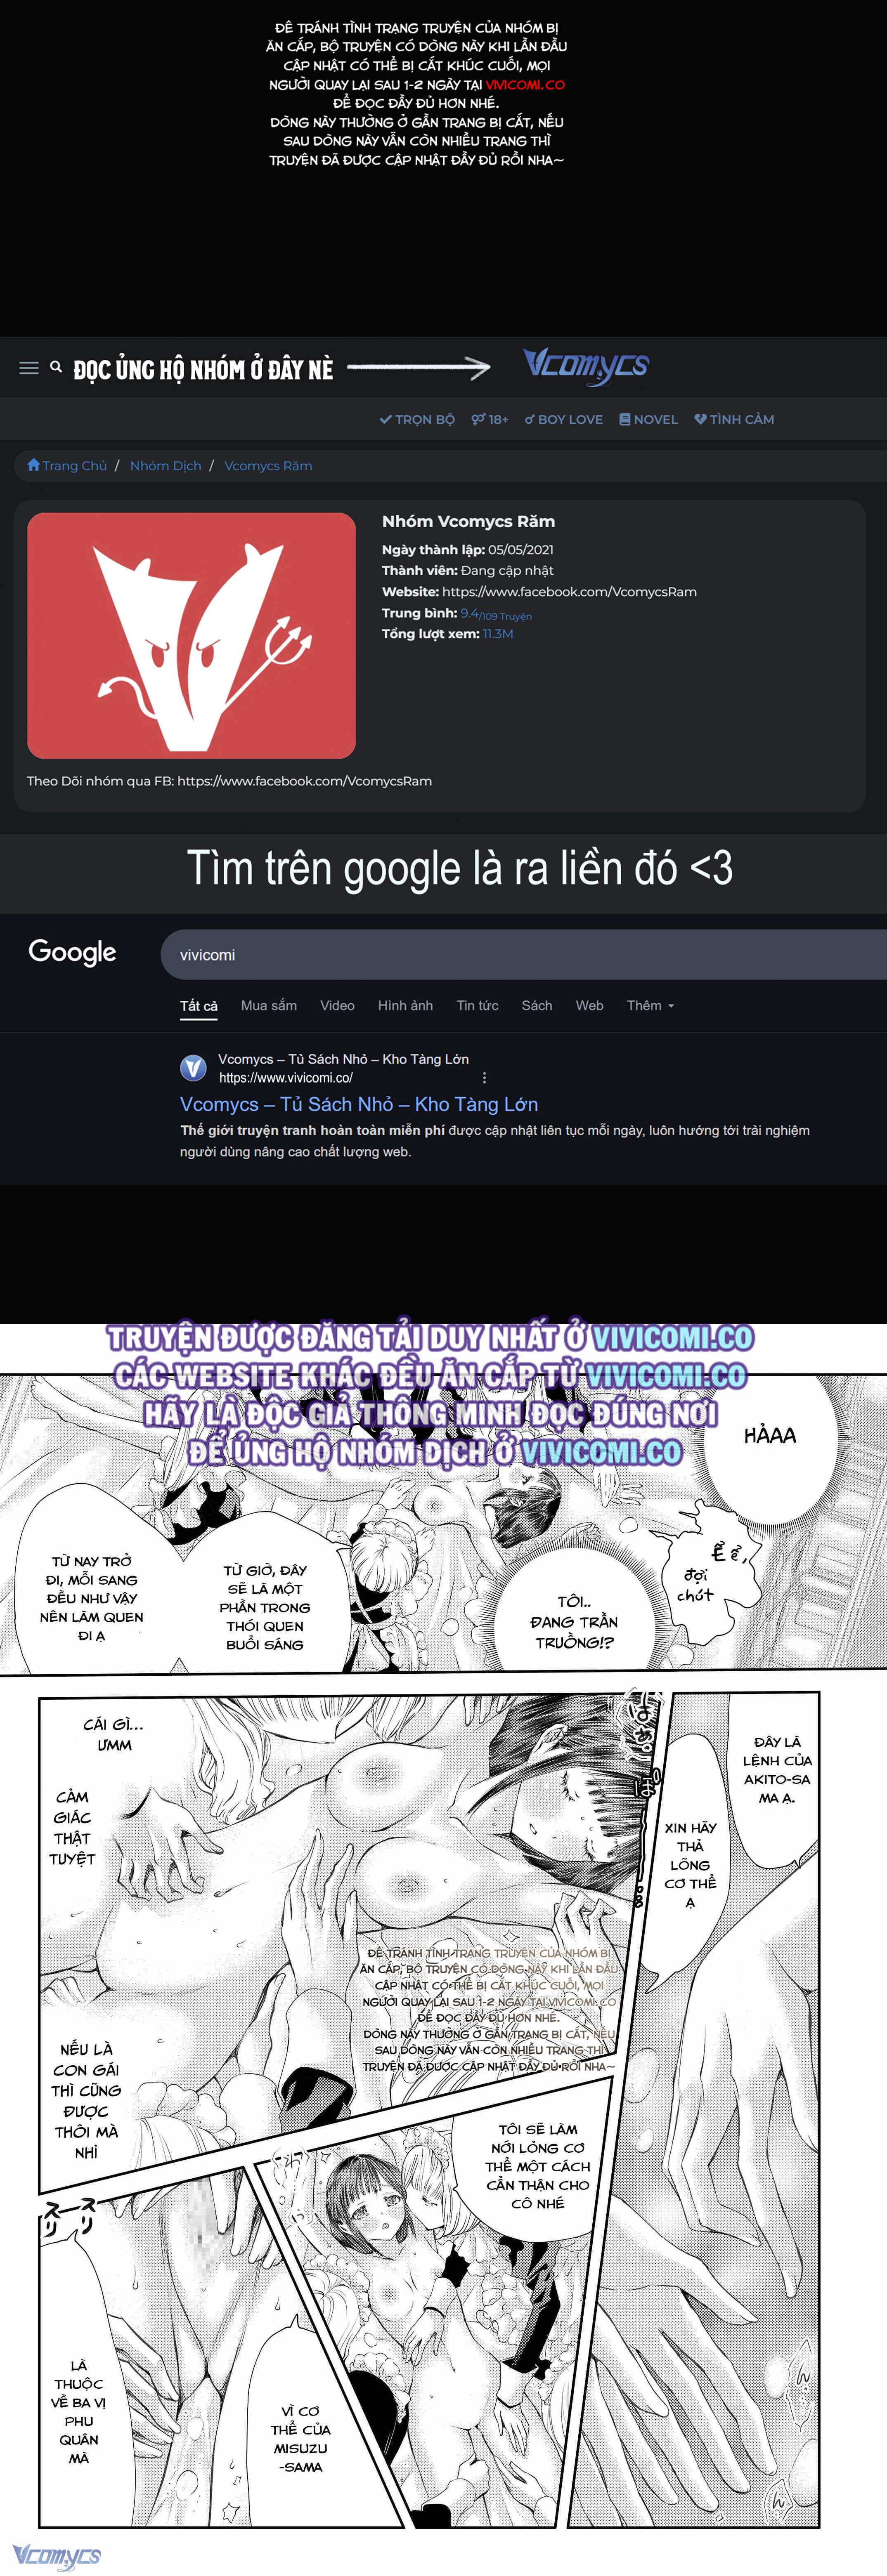Open the hamburger menu icon

[29, 368]
